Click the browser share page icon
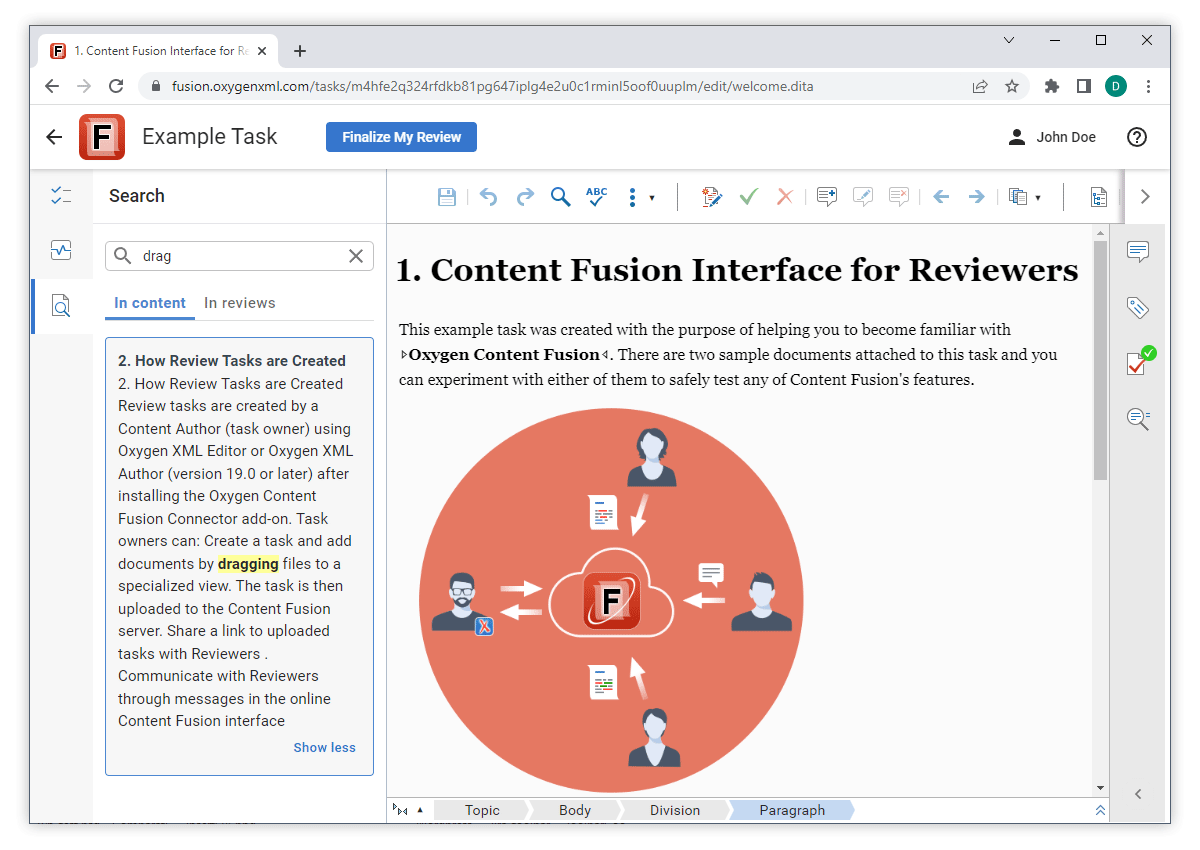1200x850 pixels. [x=980, y=86]
